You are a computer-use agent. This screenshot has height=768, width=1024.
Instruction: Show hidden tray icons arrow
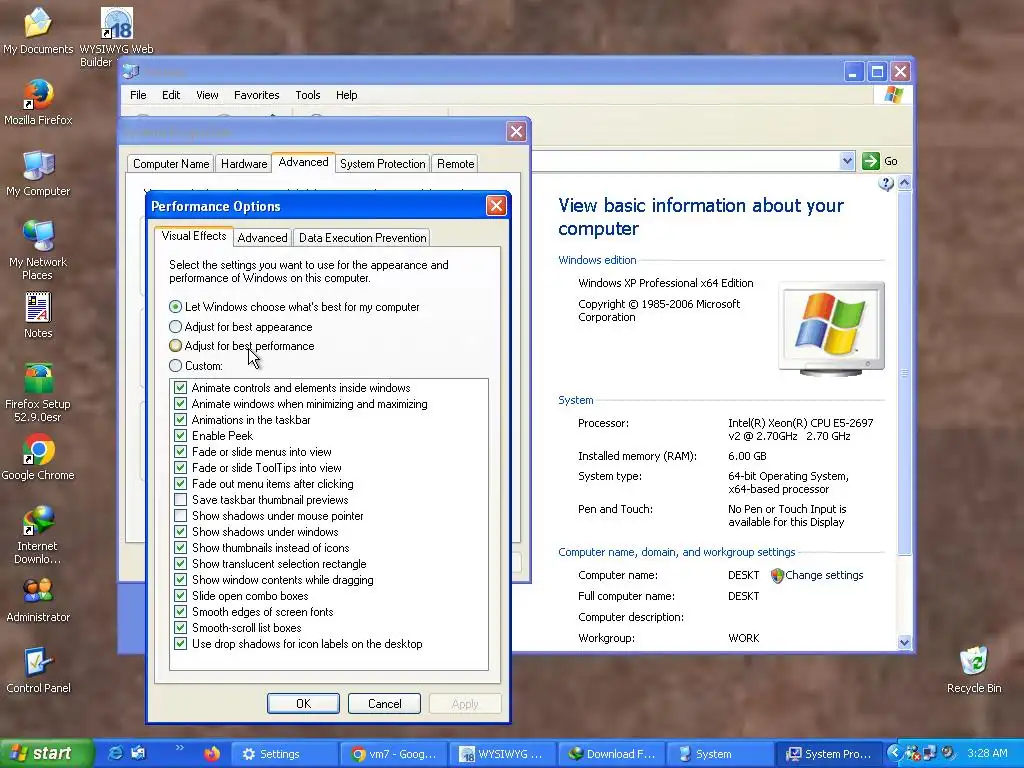coord(893,753)
